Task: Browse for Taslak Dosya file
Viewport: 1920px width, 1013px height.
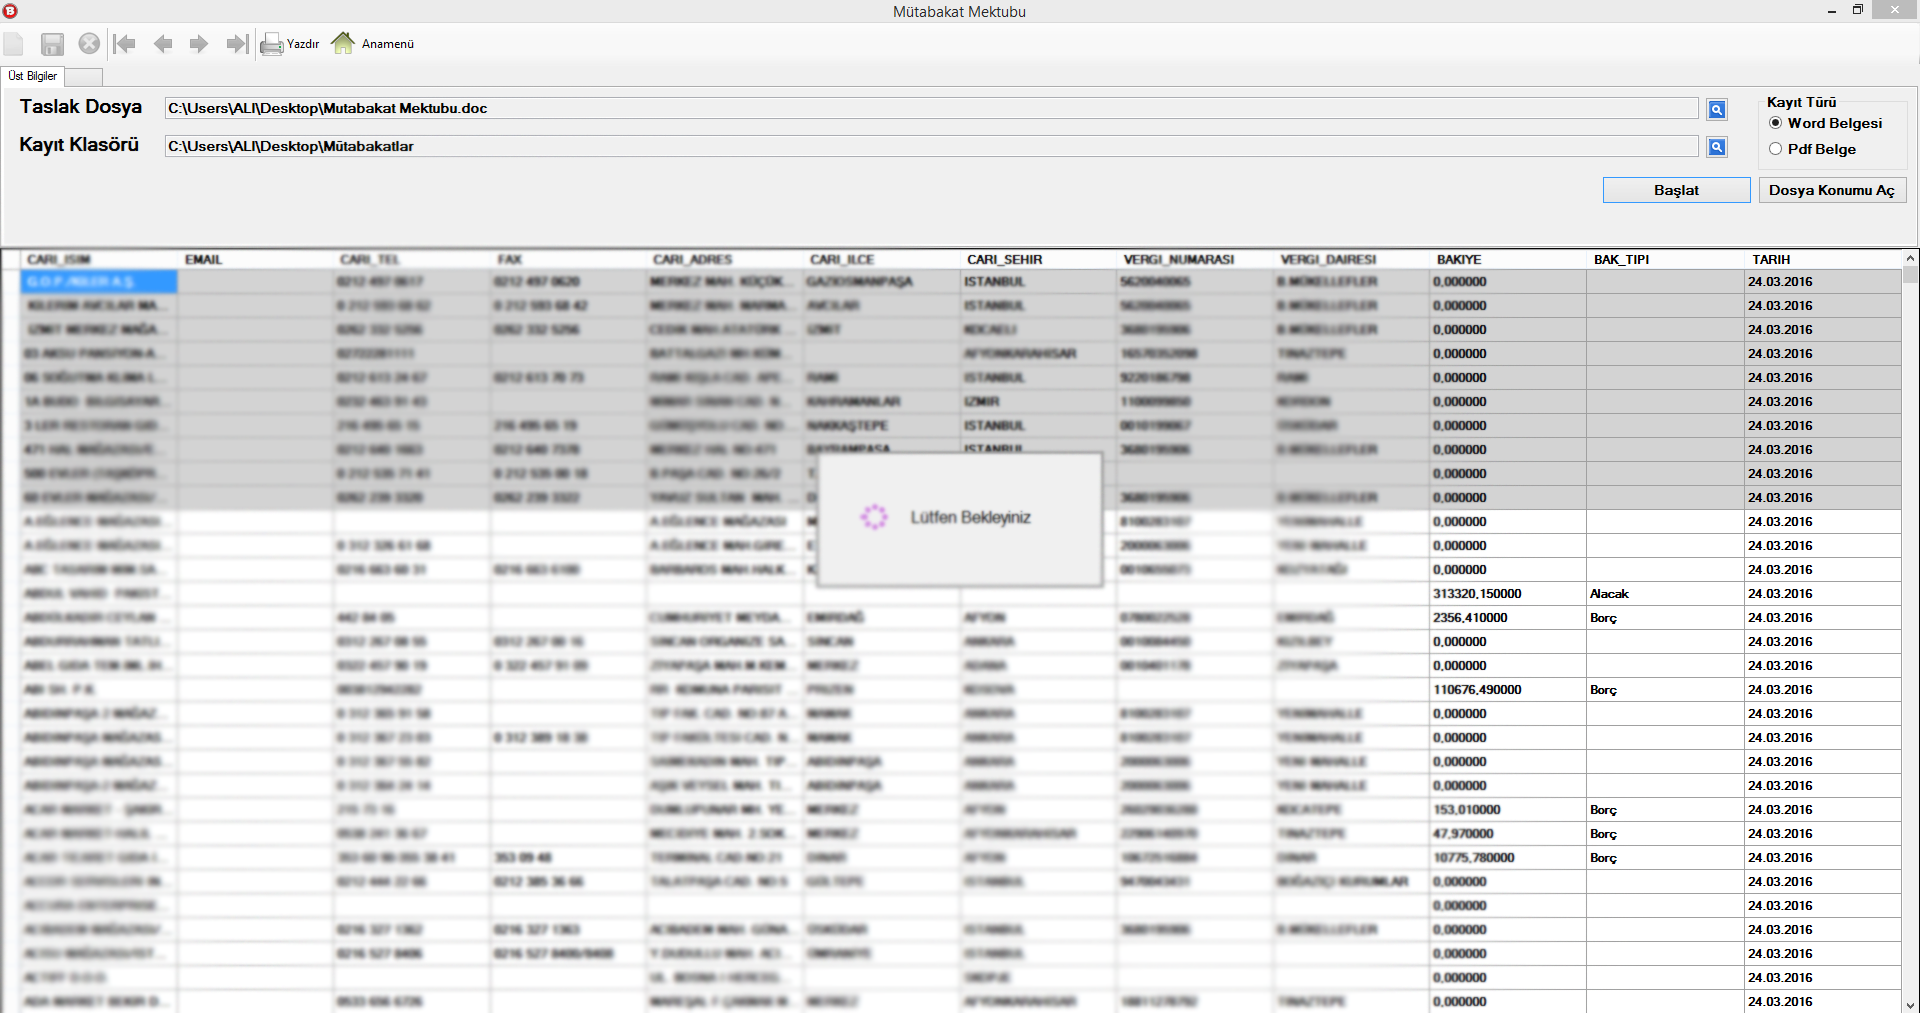Action: click(x=1716, y=110)
